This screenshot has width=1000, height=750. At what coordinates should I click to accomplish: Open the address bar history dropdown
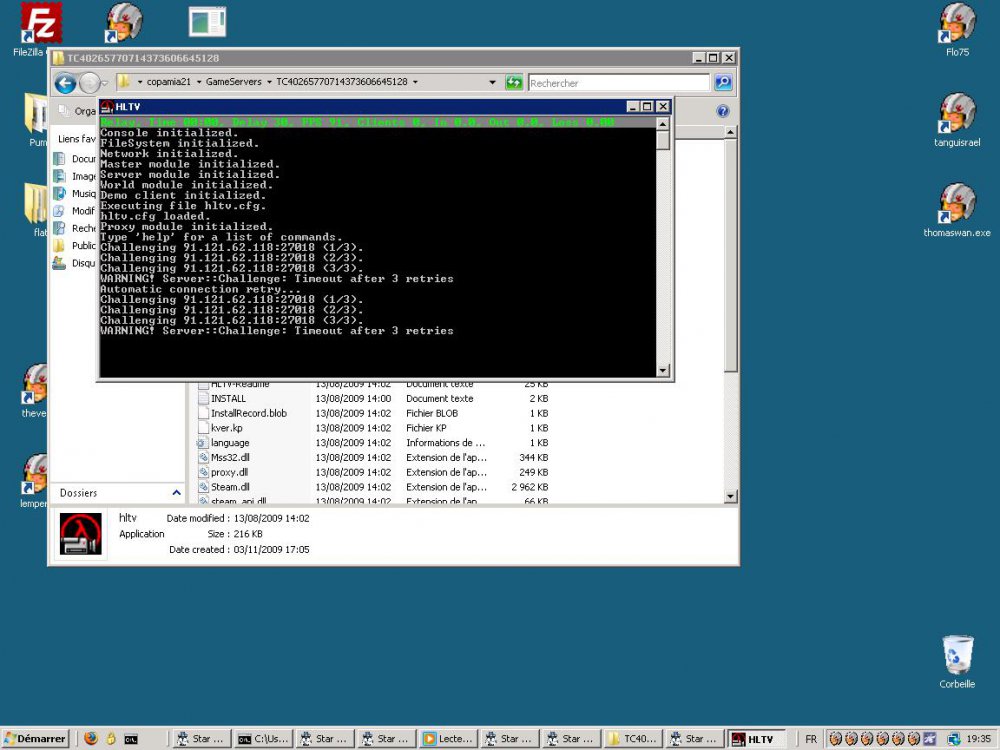[x=493, y=83]
